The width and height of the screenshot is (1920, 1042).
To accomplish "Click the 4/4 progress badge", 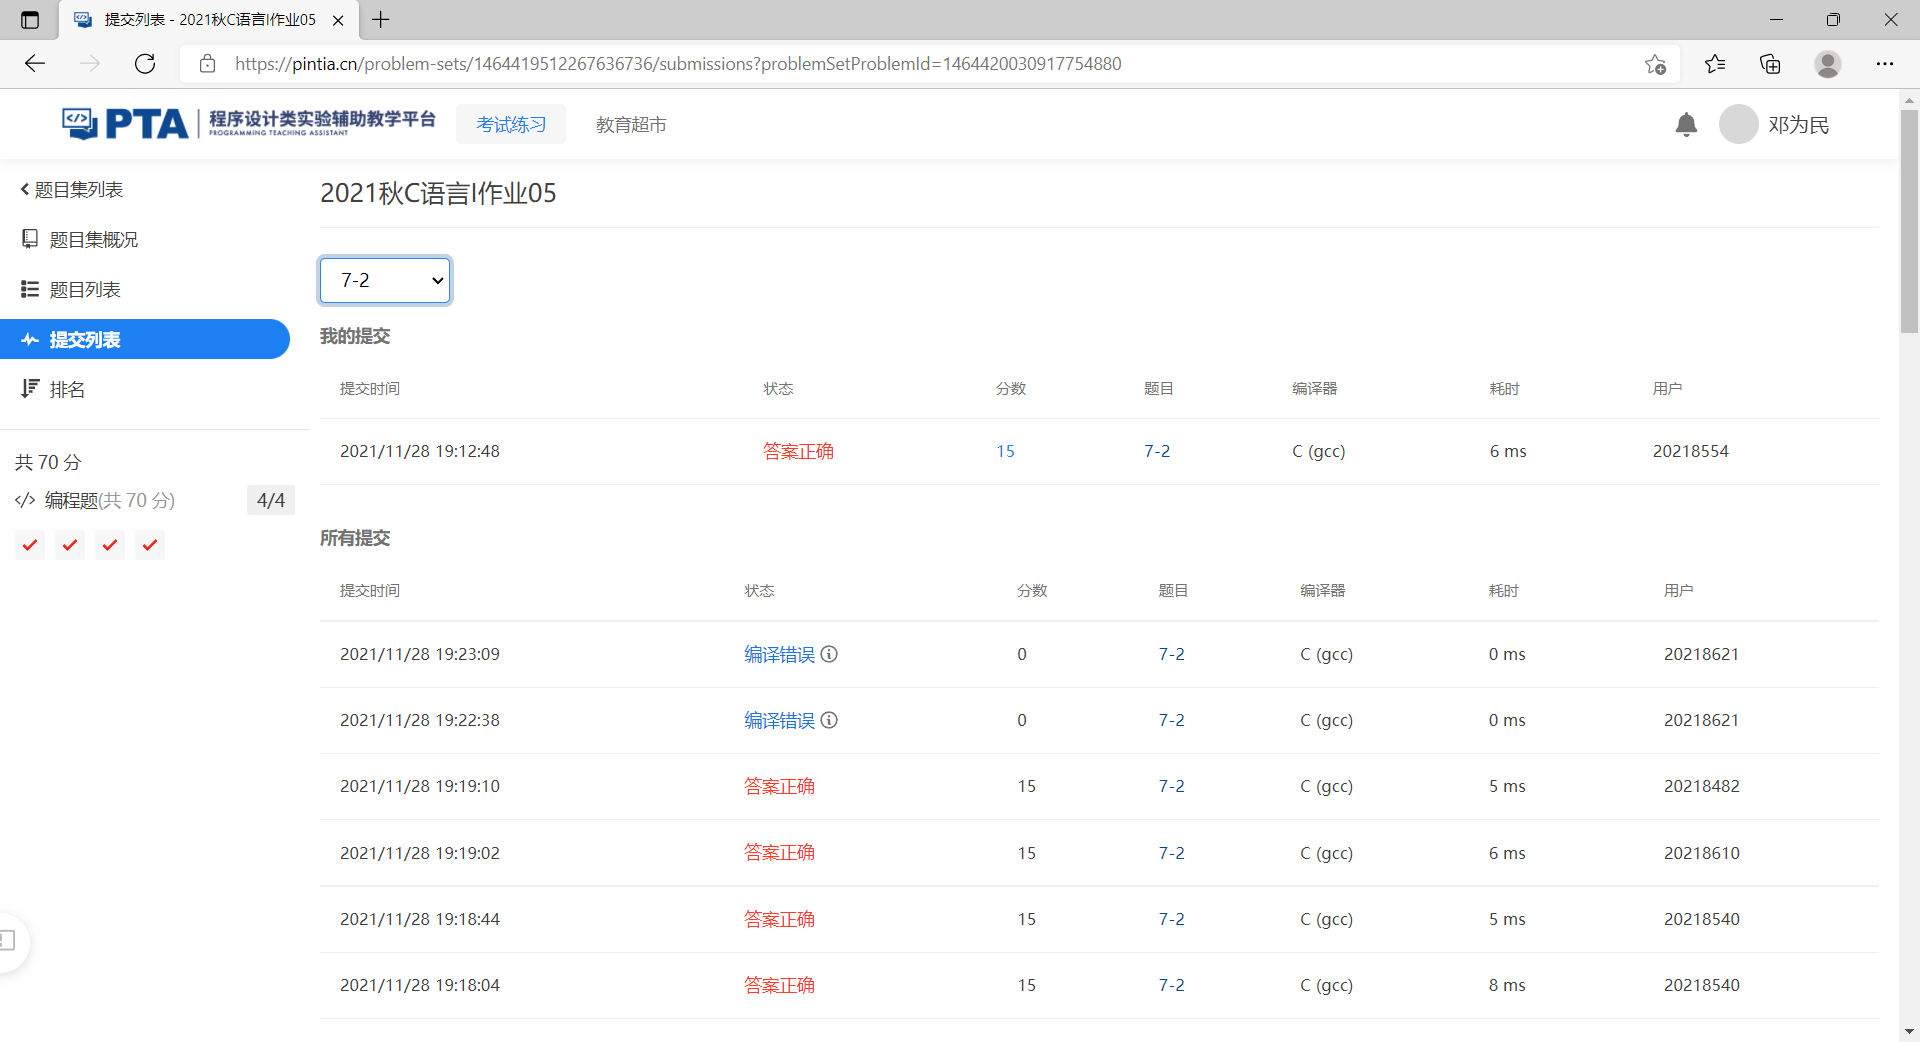I will (271, 500).
